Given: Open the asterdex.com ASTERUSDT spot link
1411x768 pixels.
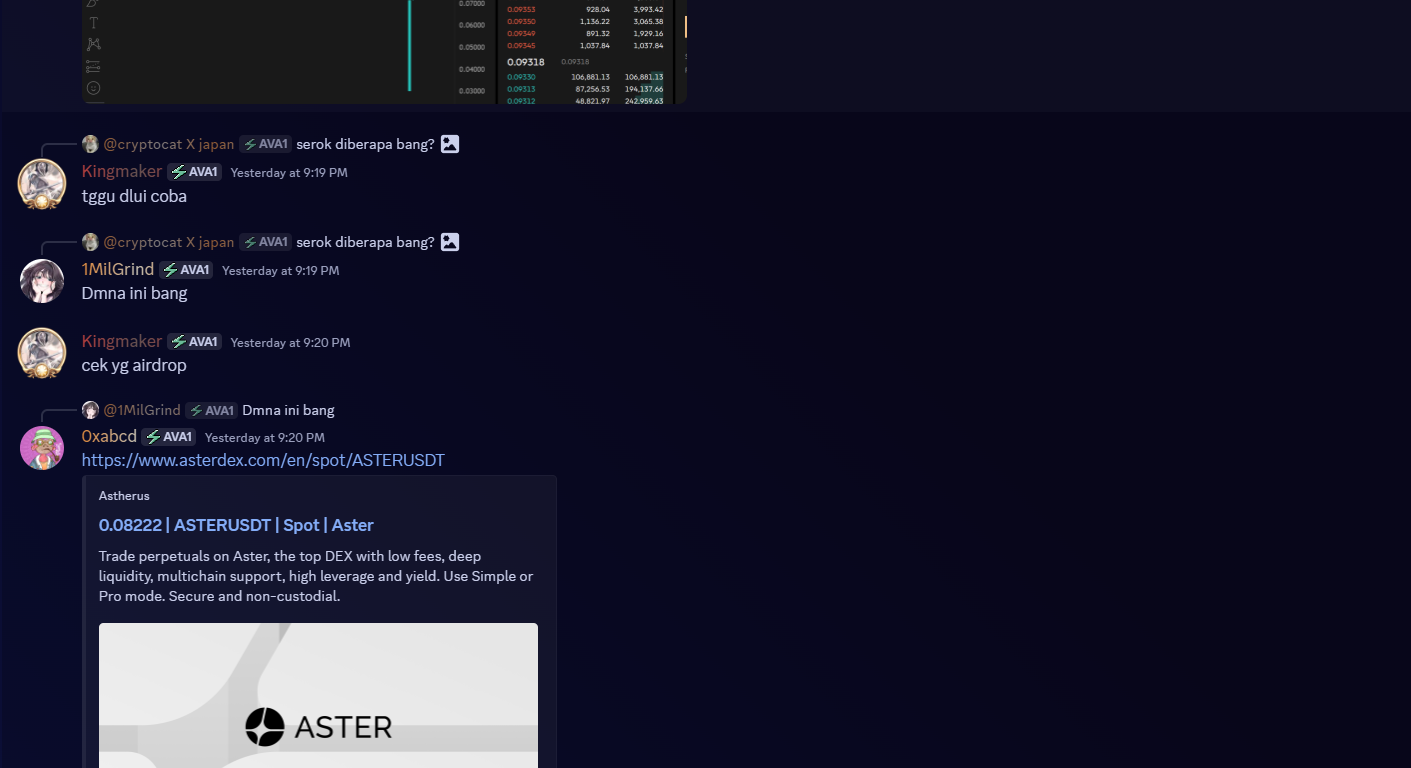Looking at the screenshot, I should [262, 459].
